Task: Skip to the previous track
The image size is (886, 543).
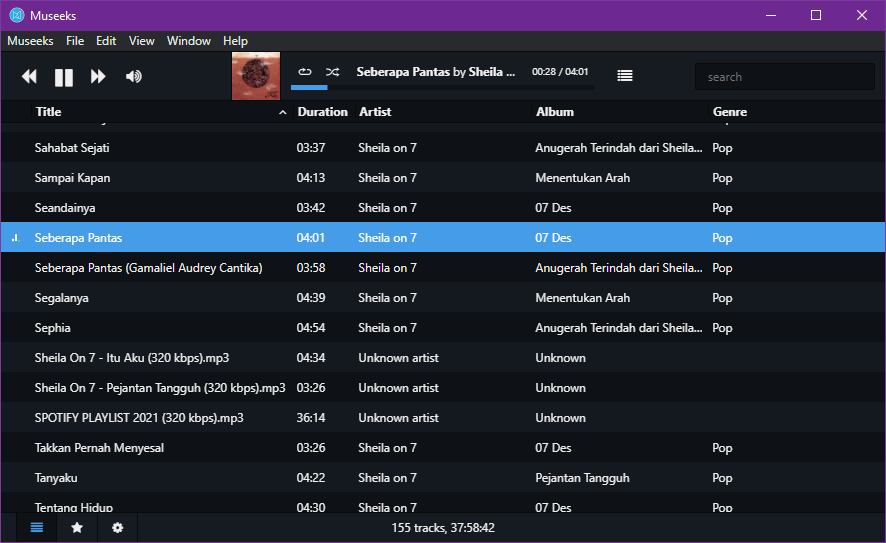Action: (29, 76)
